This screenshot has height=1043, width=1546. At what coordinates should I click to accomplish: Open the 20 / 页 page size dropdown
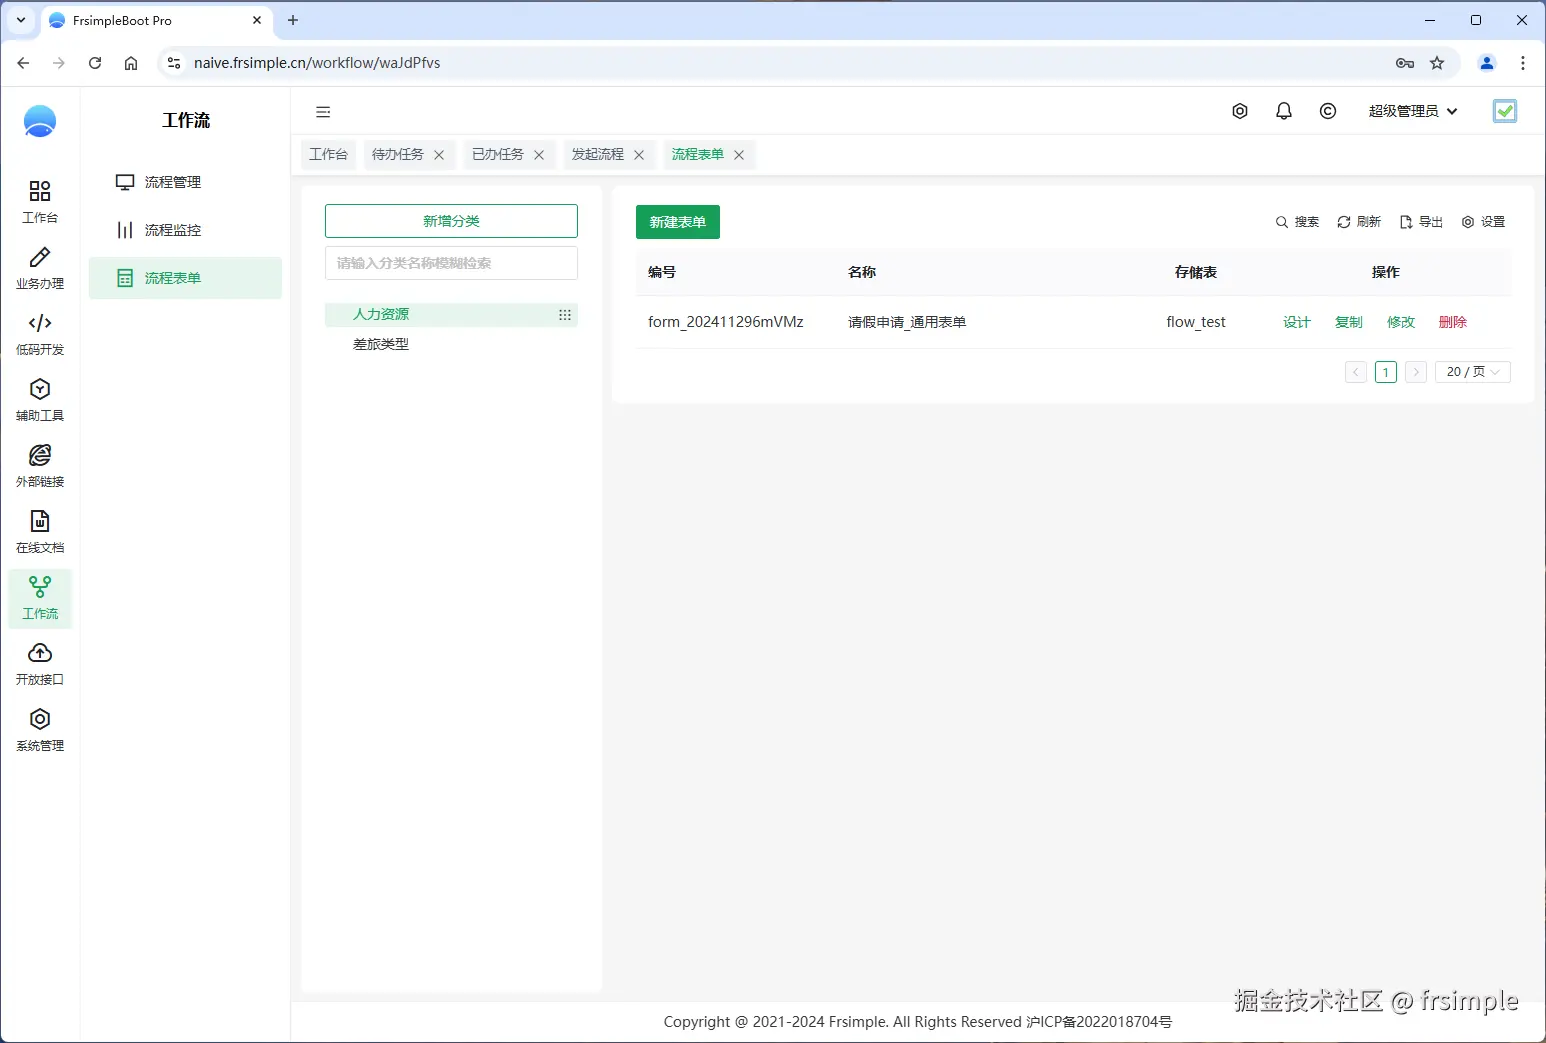tap(1473, 372)
